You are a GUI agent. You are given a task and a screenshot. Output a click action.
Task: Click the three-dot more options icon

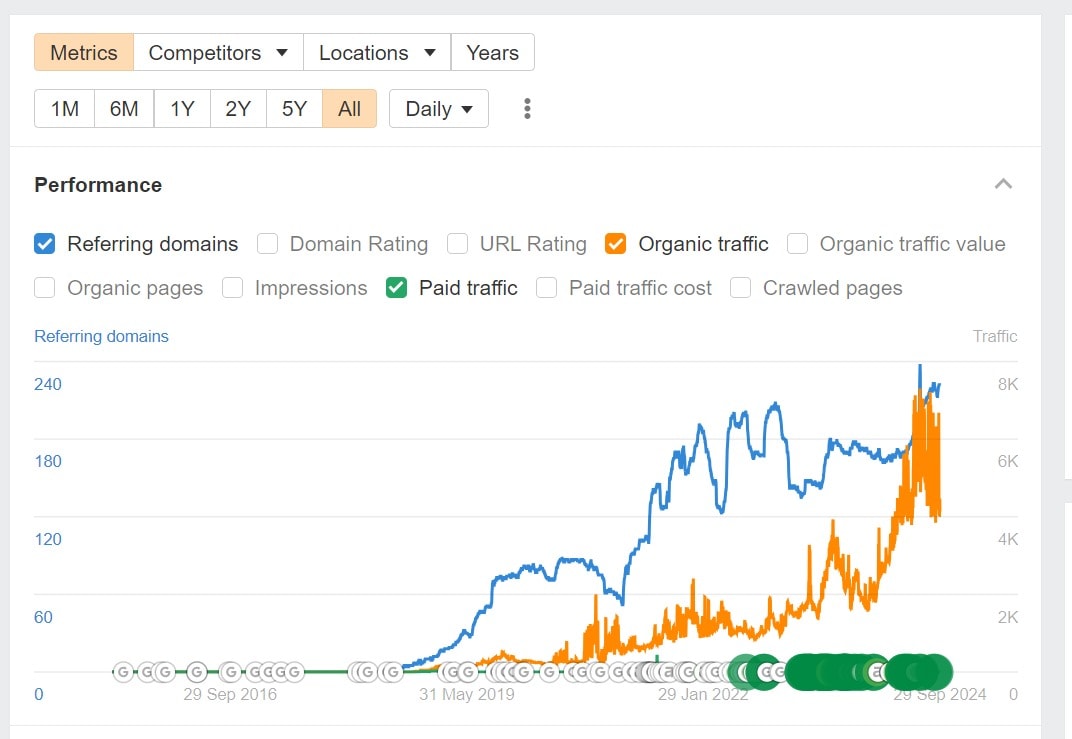pyautogui.click(x=527, y=109)
